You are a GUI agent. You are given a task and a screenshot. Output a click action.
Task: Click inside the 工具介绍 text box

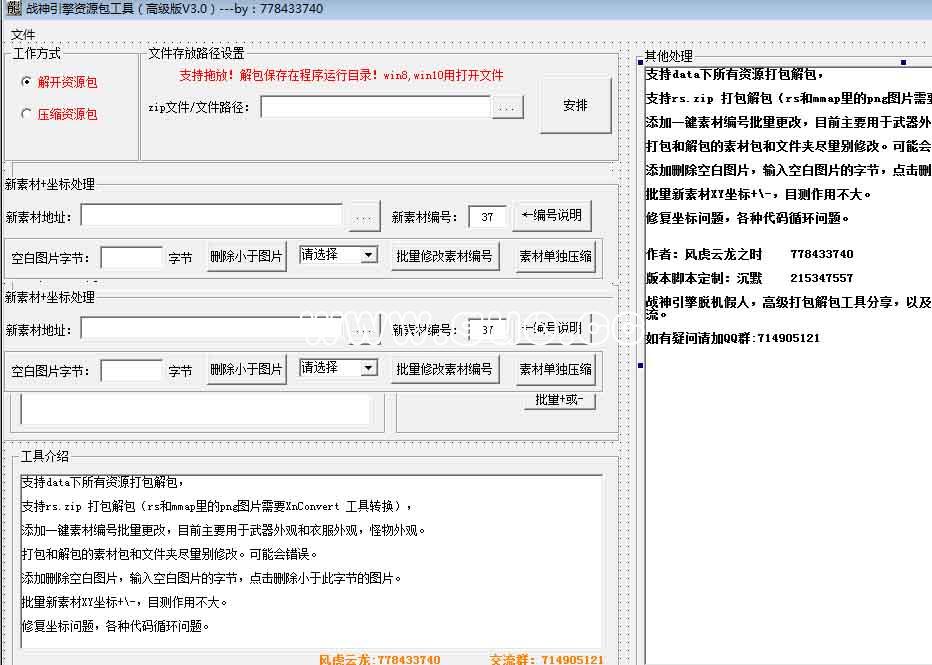coord(311,560)
